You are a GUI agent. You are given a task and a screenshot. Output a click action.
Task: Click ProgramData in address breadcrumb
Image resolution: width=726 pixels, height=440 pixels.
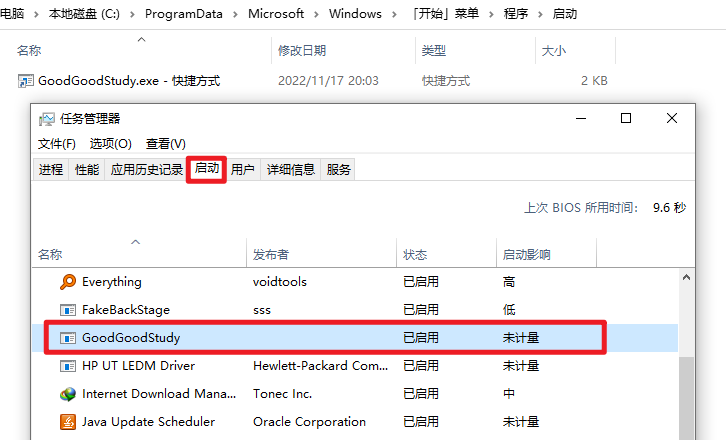[x=183, y=14]
